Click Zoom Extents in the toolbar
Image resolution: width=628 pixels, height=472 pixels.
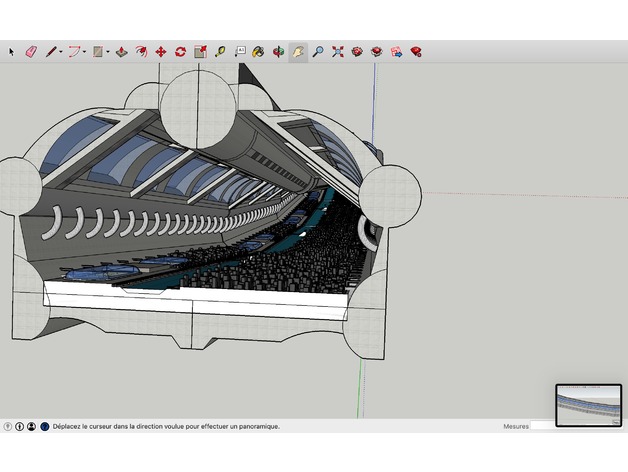coord(337,51)
